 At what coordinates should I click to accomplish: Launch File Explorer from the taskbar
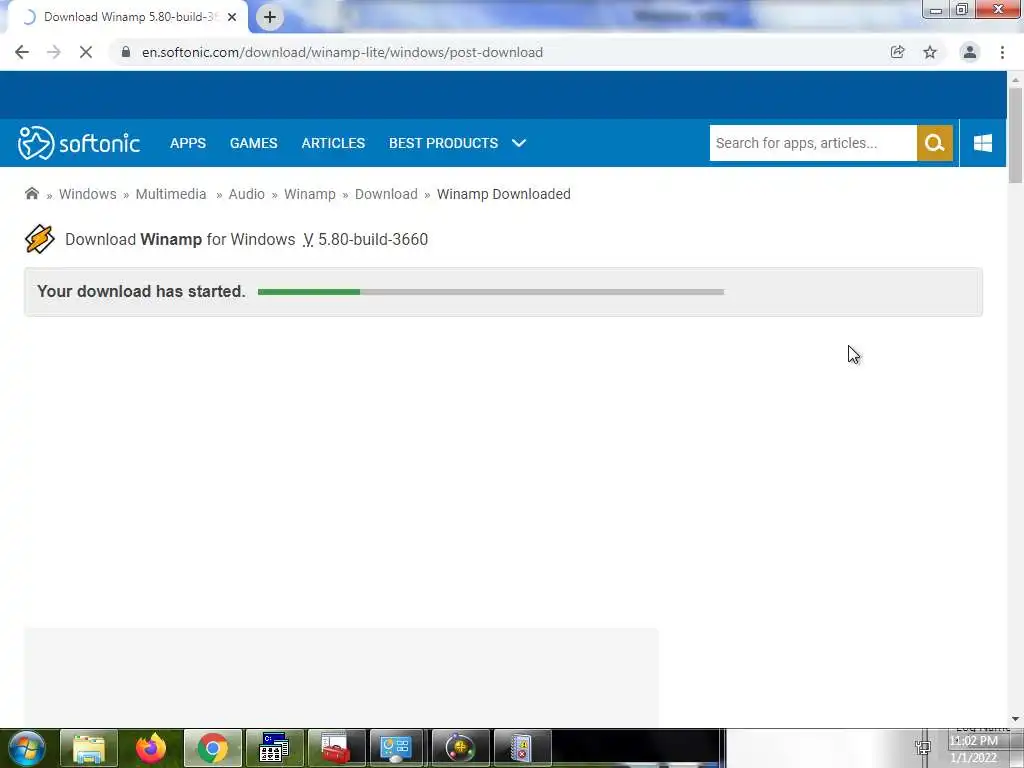89,748
